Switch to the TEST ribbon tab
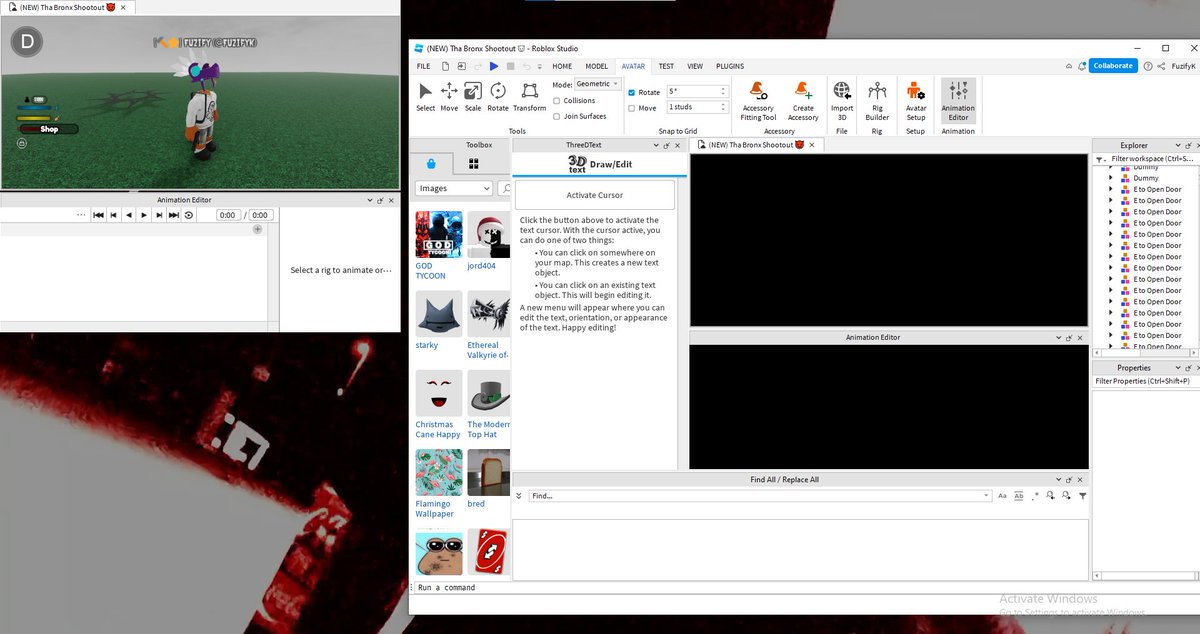 coord(666,66)
